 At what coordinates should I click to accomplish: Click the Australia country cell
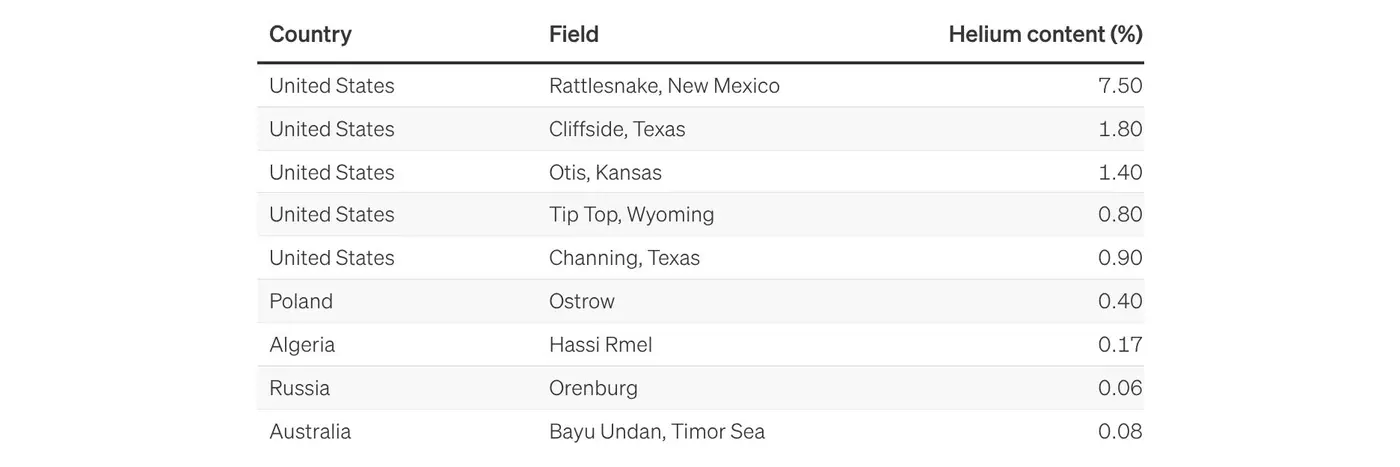(x=310, y=432)
